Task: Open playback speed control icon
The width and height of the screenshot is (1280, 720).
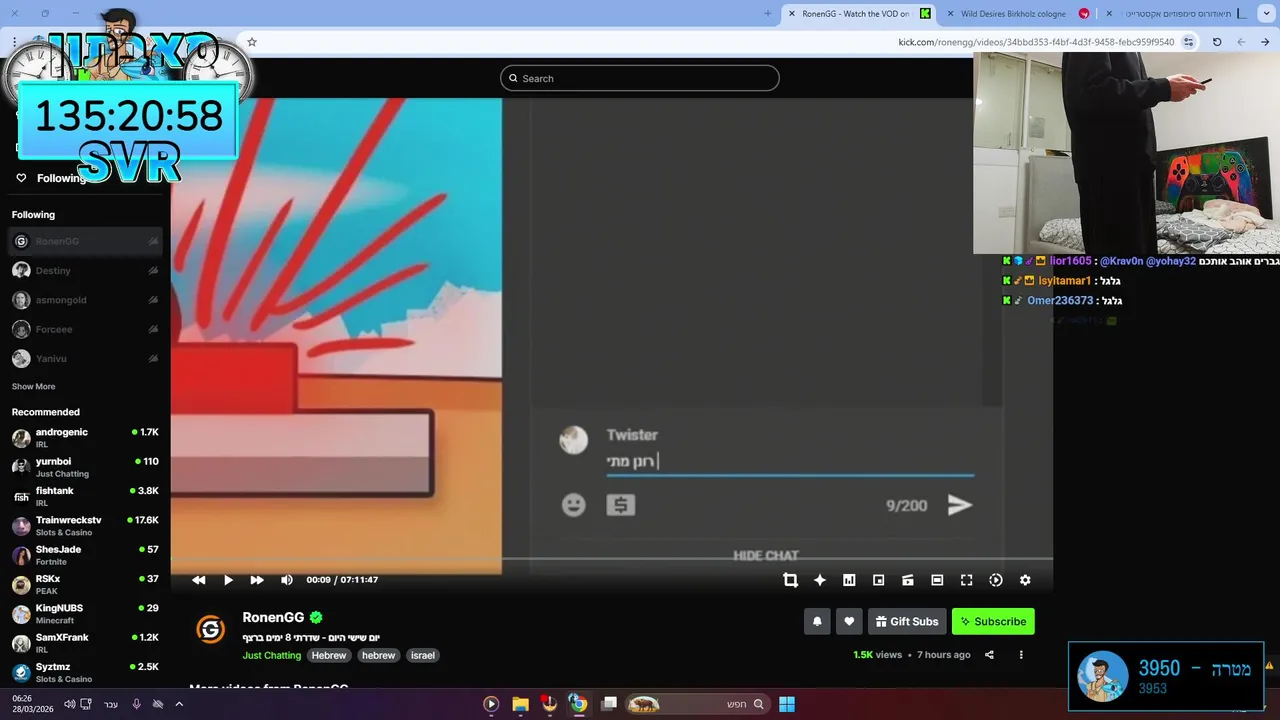Action: coord(996,580)
